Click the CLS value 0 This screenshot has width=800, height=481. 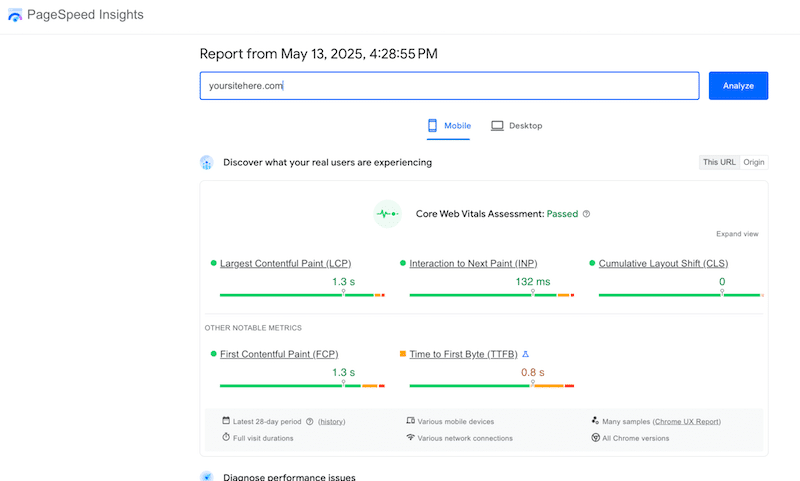pyautogui.click(x=722, y=282)
